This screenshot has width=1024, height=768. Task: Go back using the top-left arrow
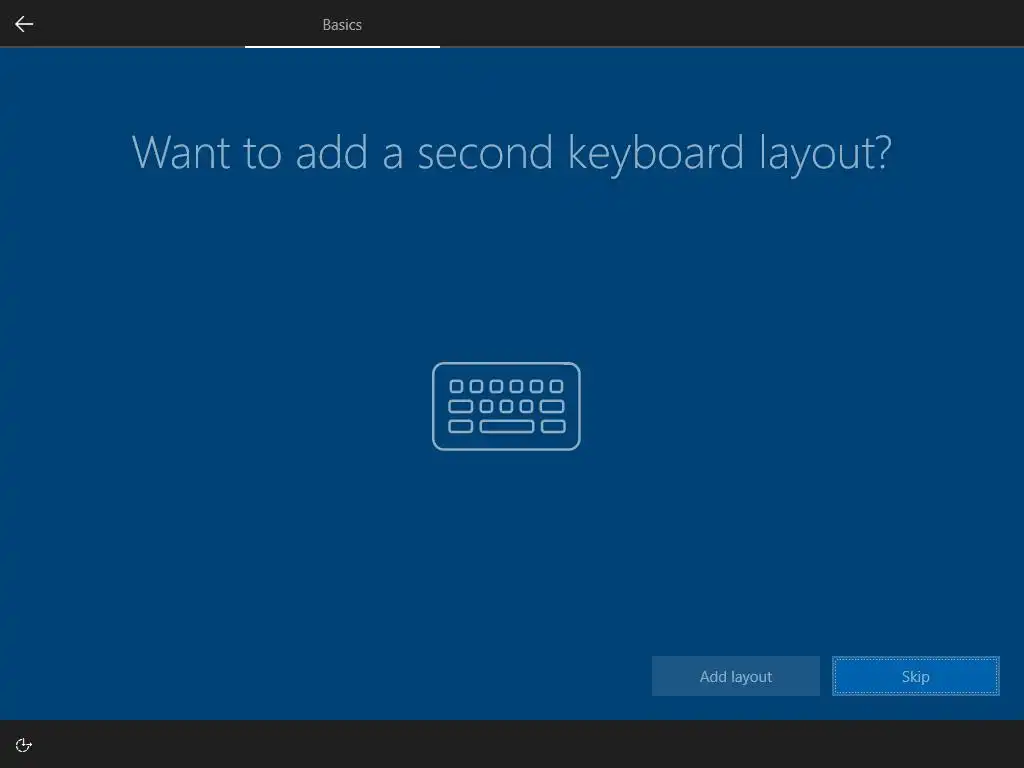coord(24,24)
